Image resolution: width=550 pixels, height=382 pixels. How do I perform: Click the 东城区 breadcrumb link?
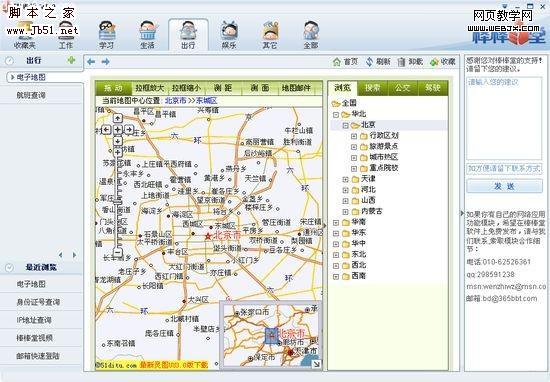coord(206,101)
